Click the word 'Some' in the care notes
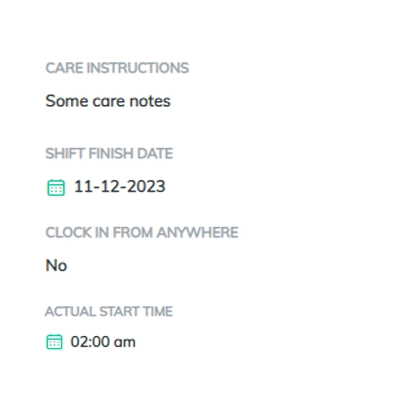The width and height of the screenshot is (400, 400). [x=67, y=101]
